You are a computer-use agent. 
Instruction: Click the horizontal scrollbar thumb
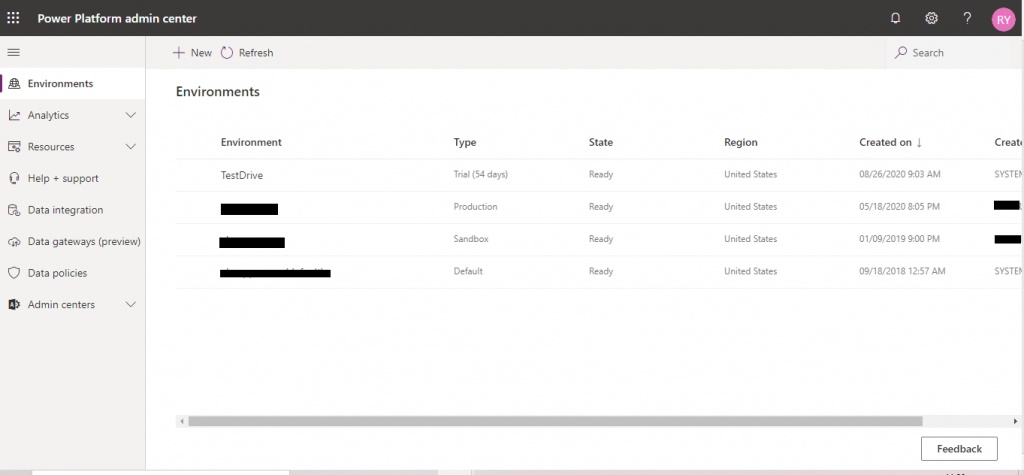[x=555, y=421]
